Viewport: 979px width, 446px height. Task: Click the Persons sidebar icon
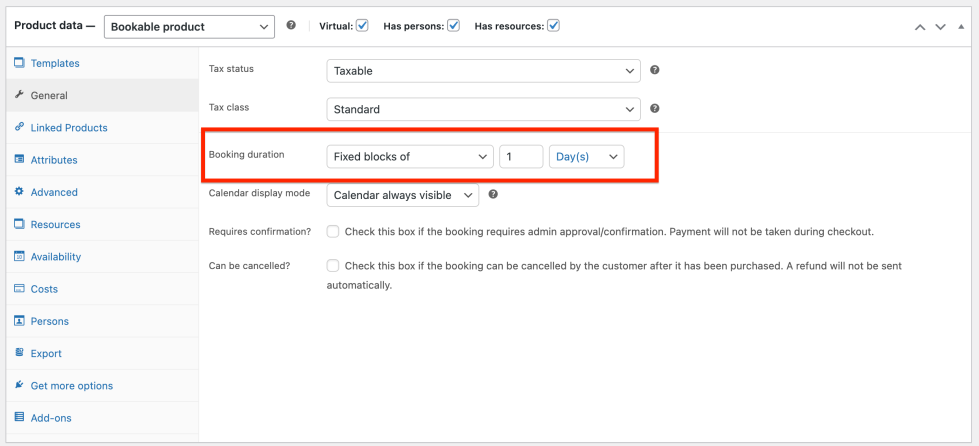(20, 321)
